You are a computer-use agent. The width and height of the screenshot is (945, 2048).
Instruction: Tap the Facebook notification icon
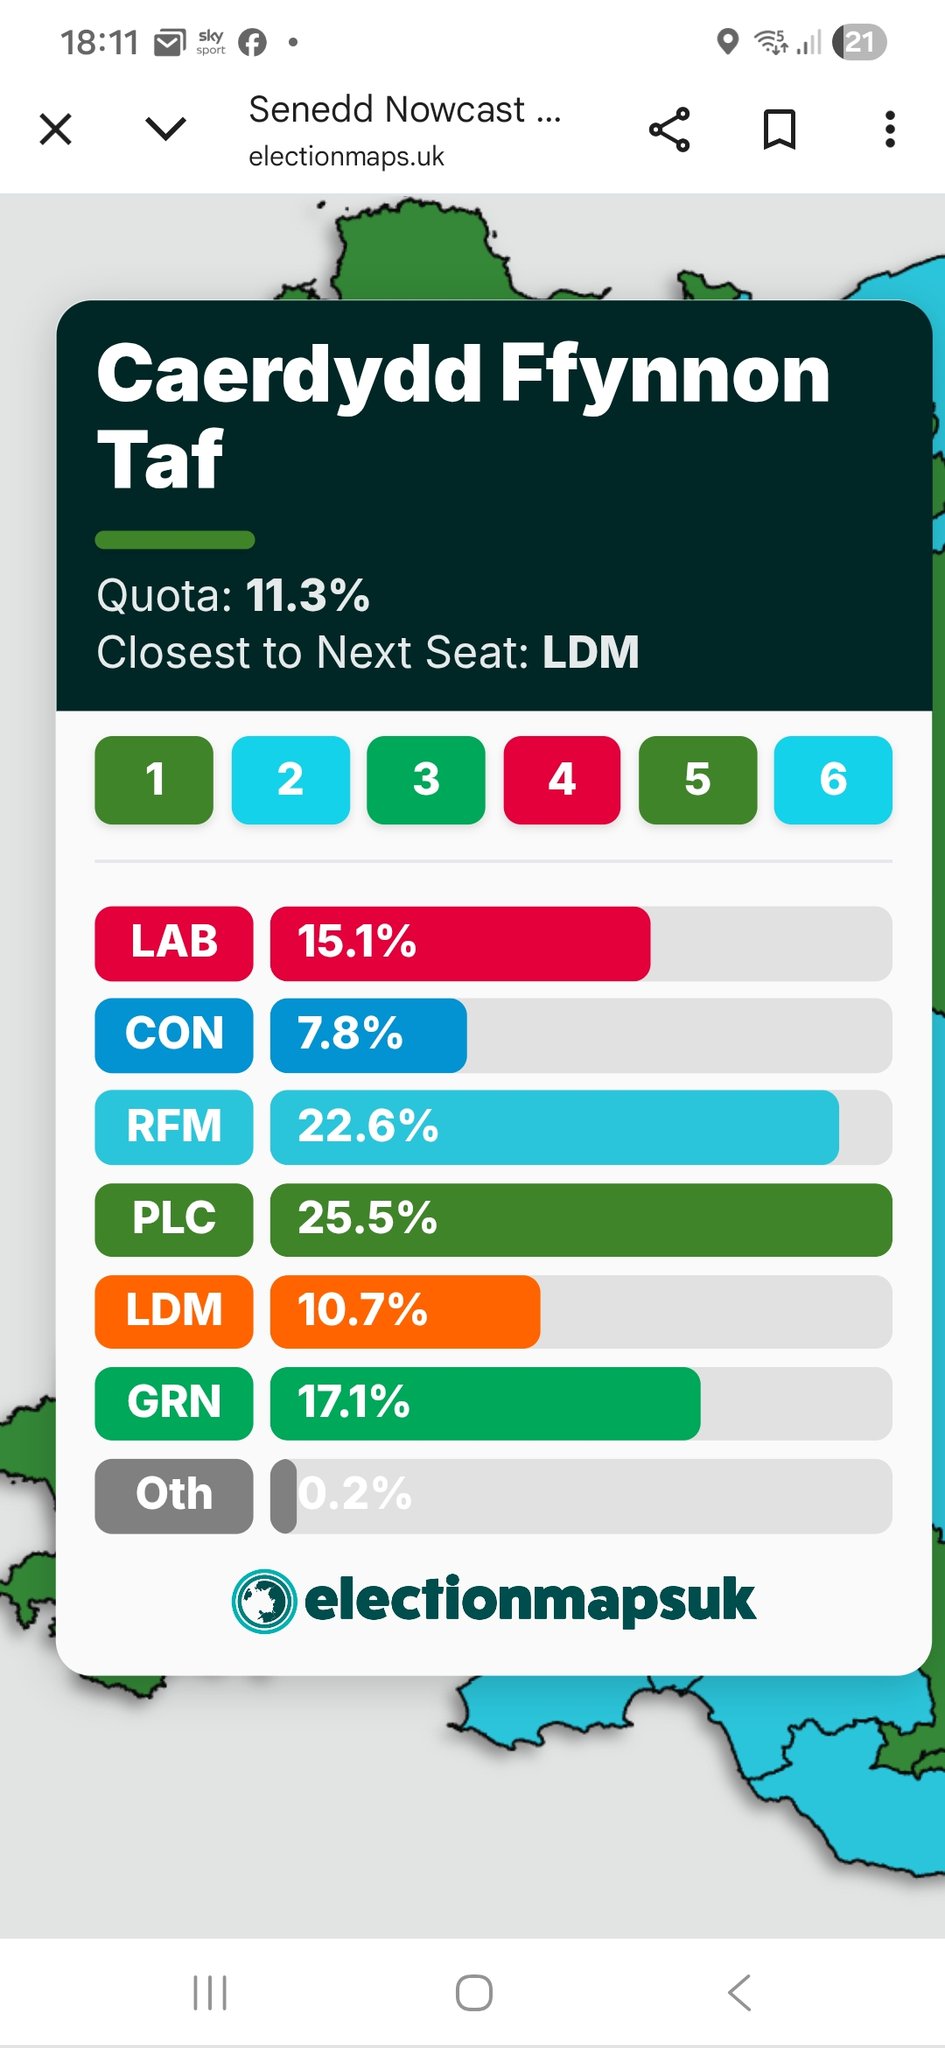[253, 42]
